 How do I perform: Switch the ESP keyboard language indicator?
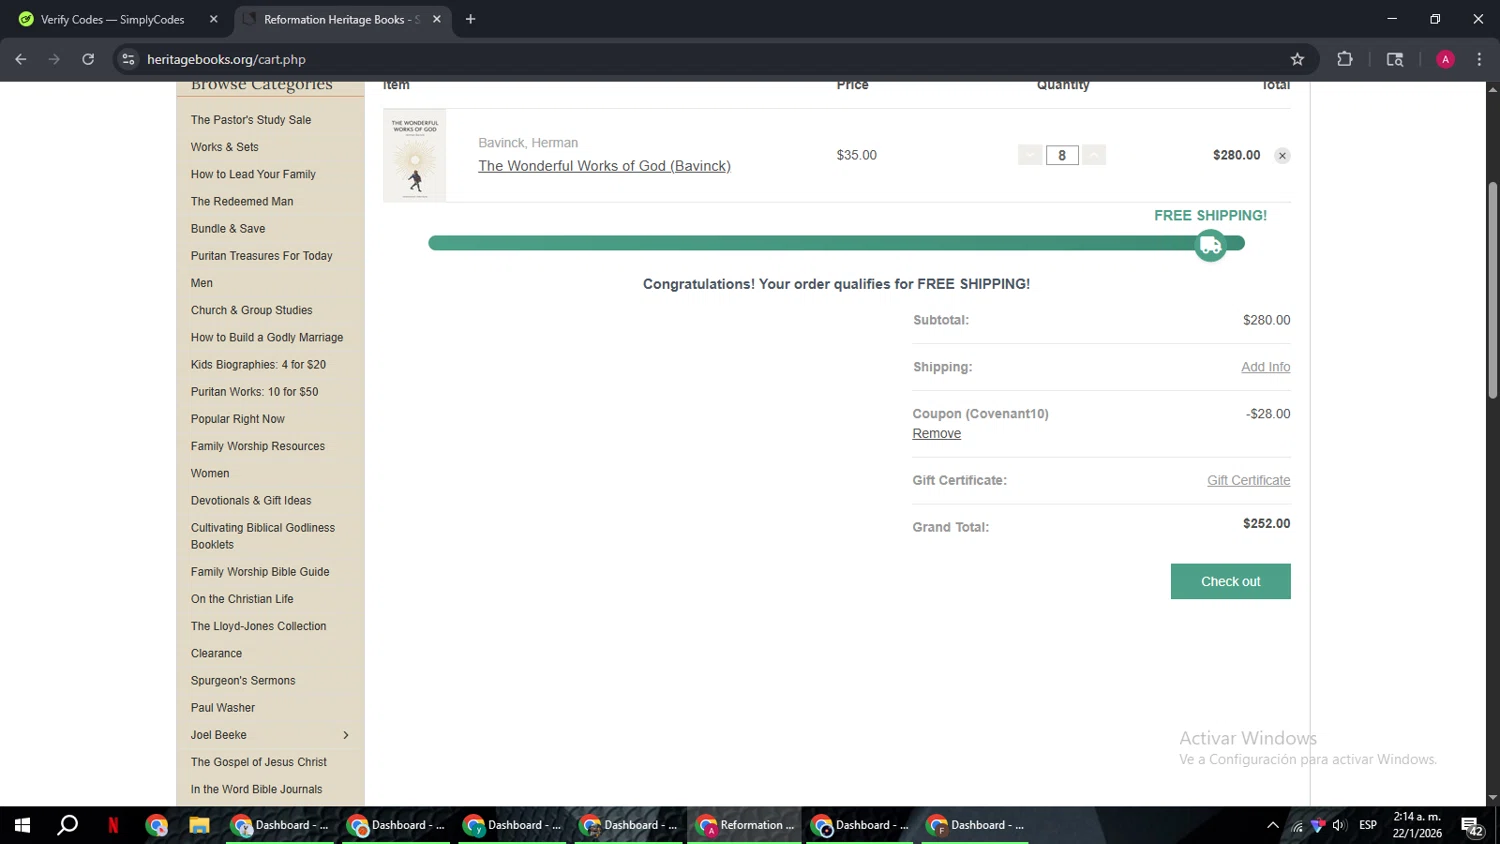click(1368, 825)
